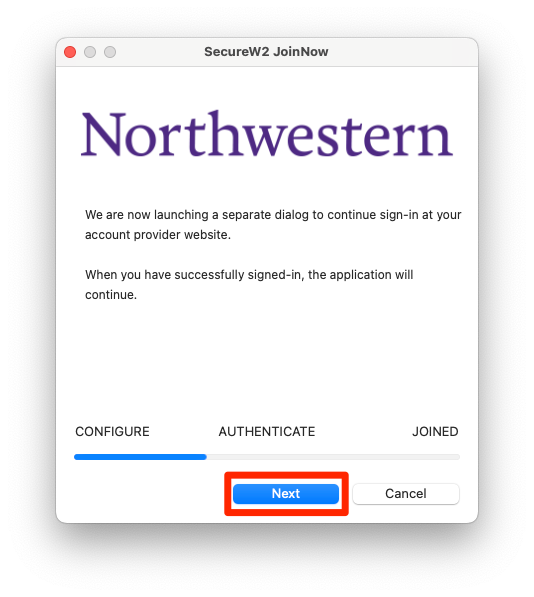Click the word "dialog" in first paragraph
The height and width of the screenshot is (597, 534).
[292, 215]
